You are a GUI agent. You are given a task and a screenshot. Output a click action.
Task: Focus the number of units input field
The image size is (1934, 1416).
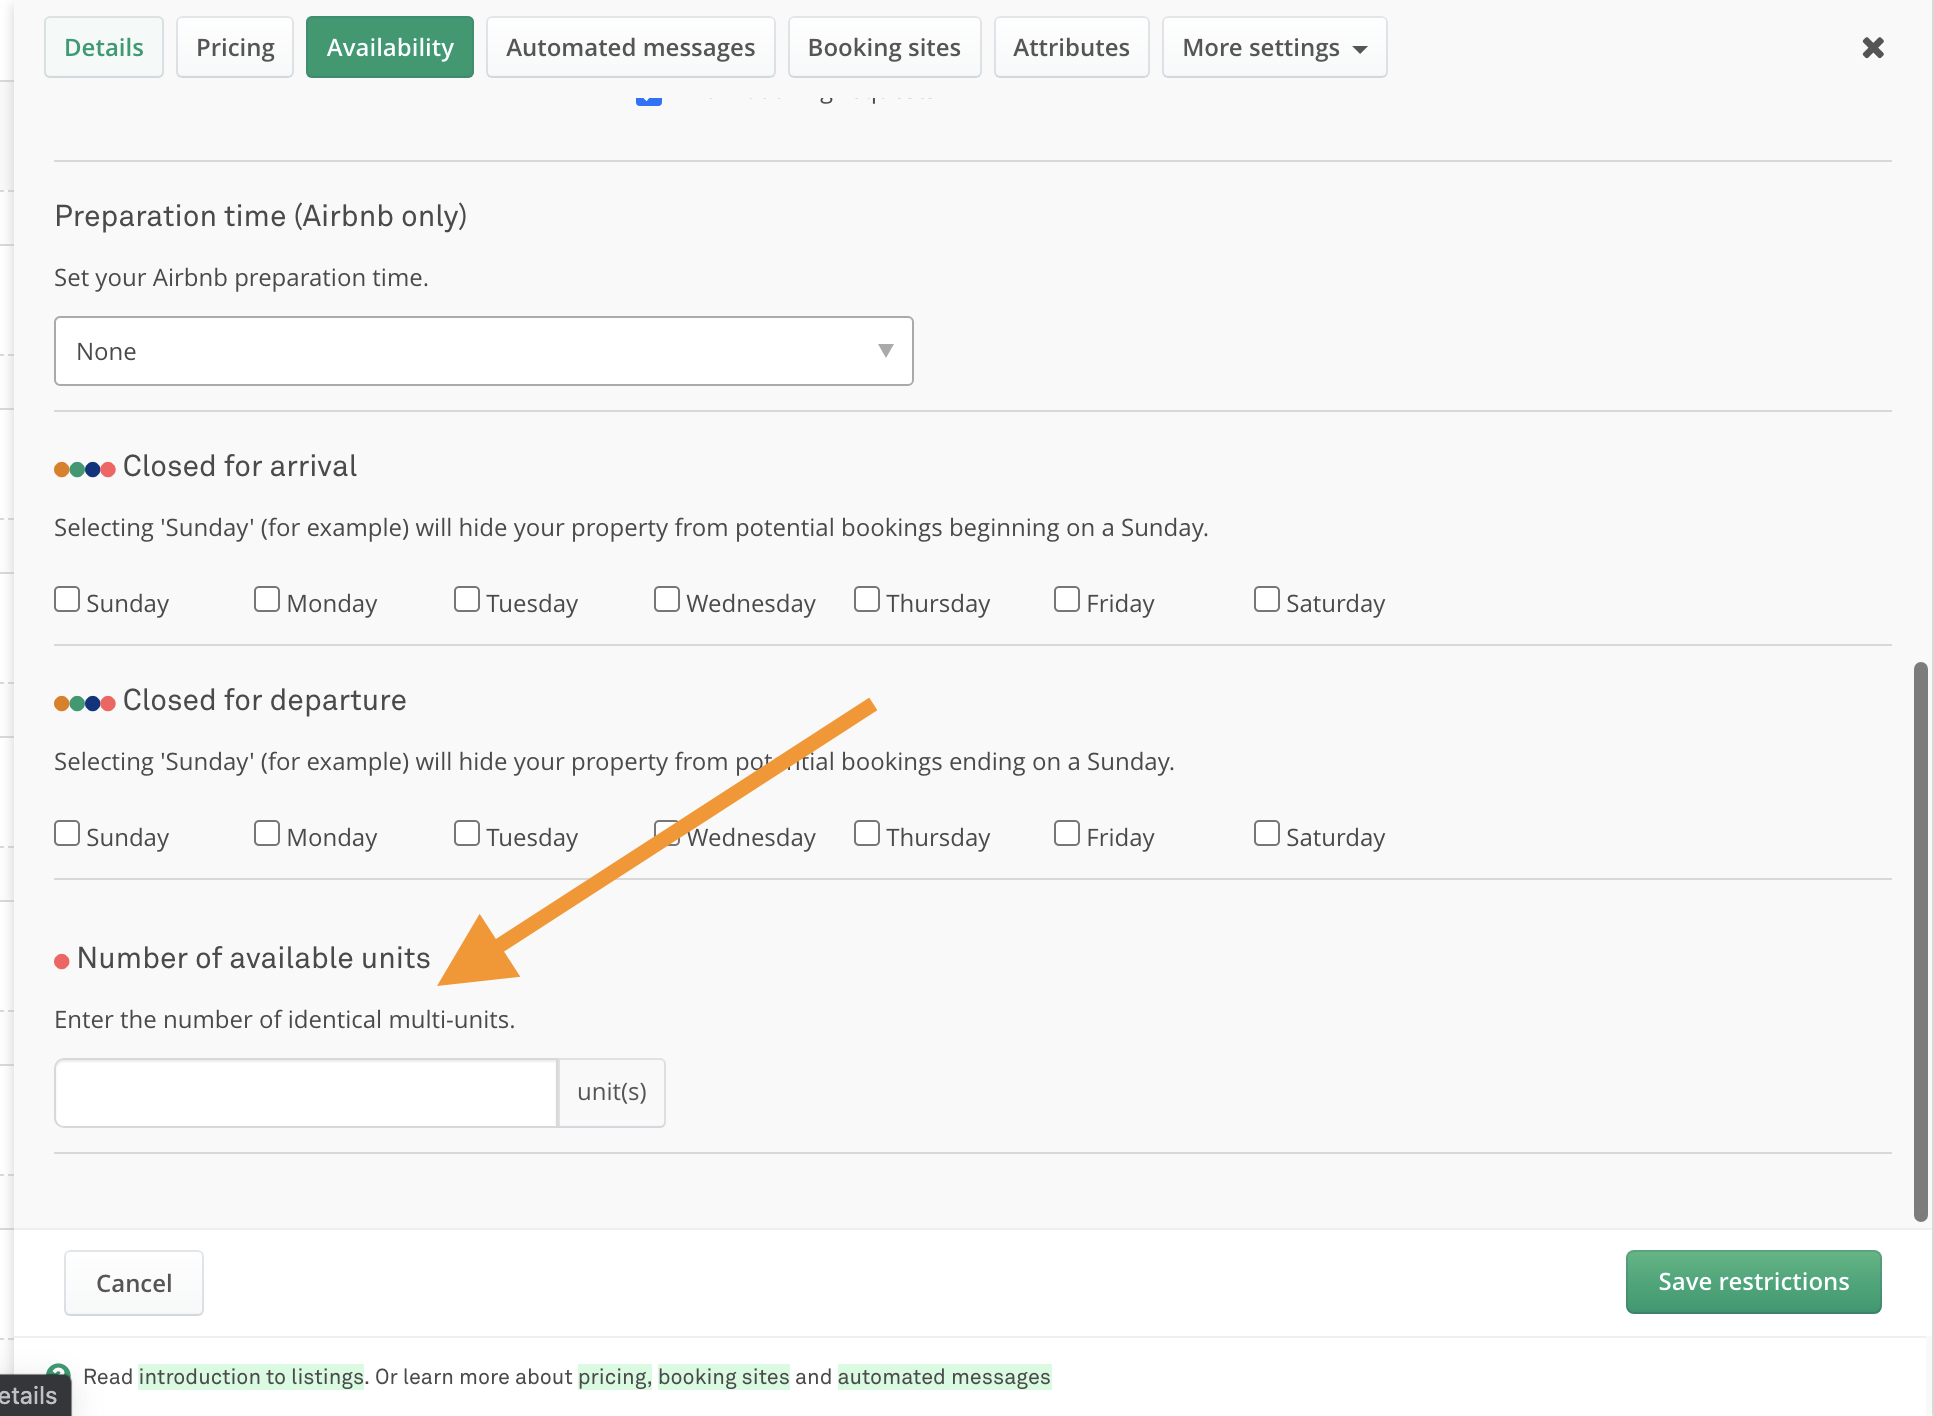coord(306,1092)
